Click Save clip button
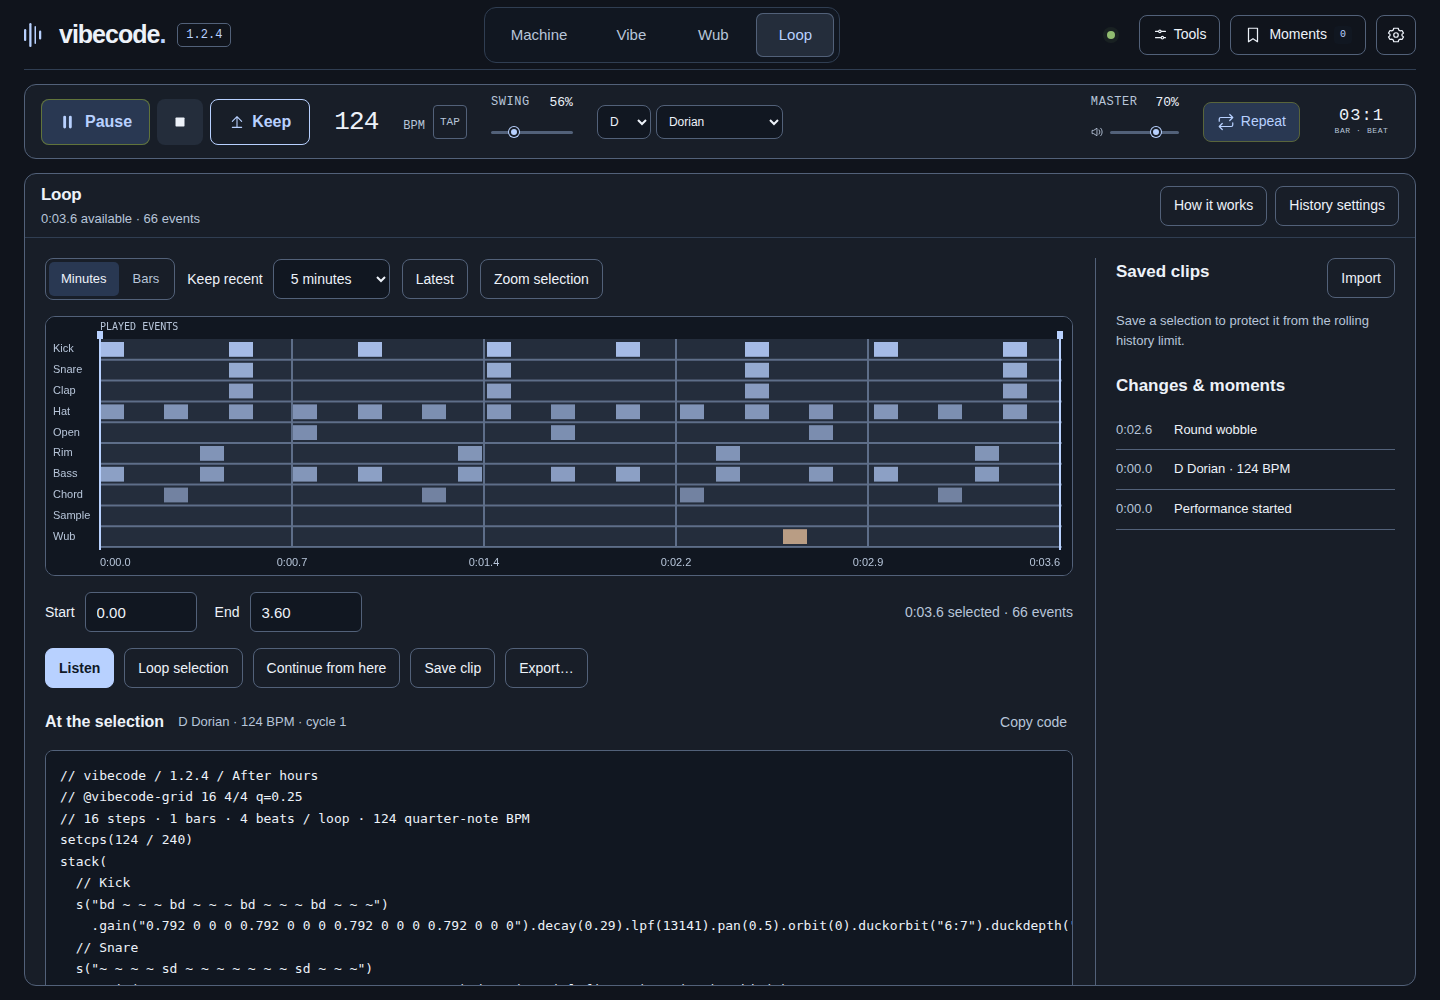The width and height of the screenshot is (1440, 1000). pos(453,668)
